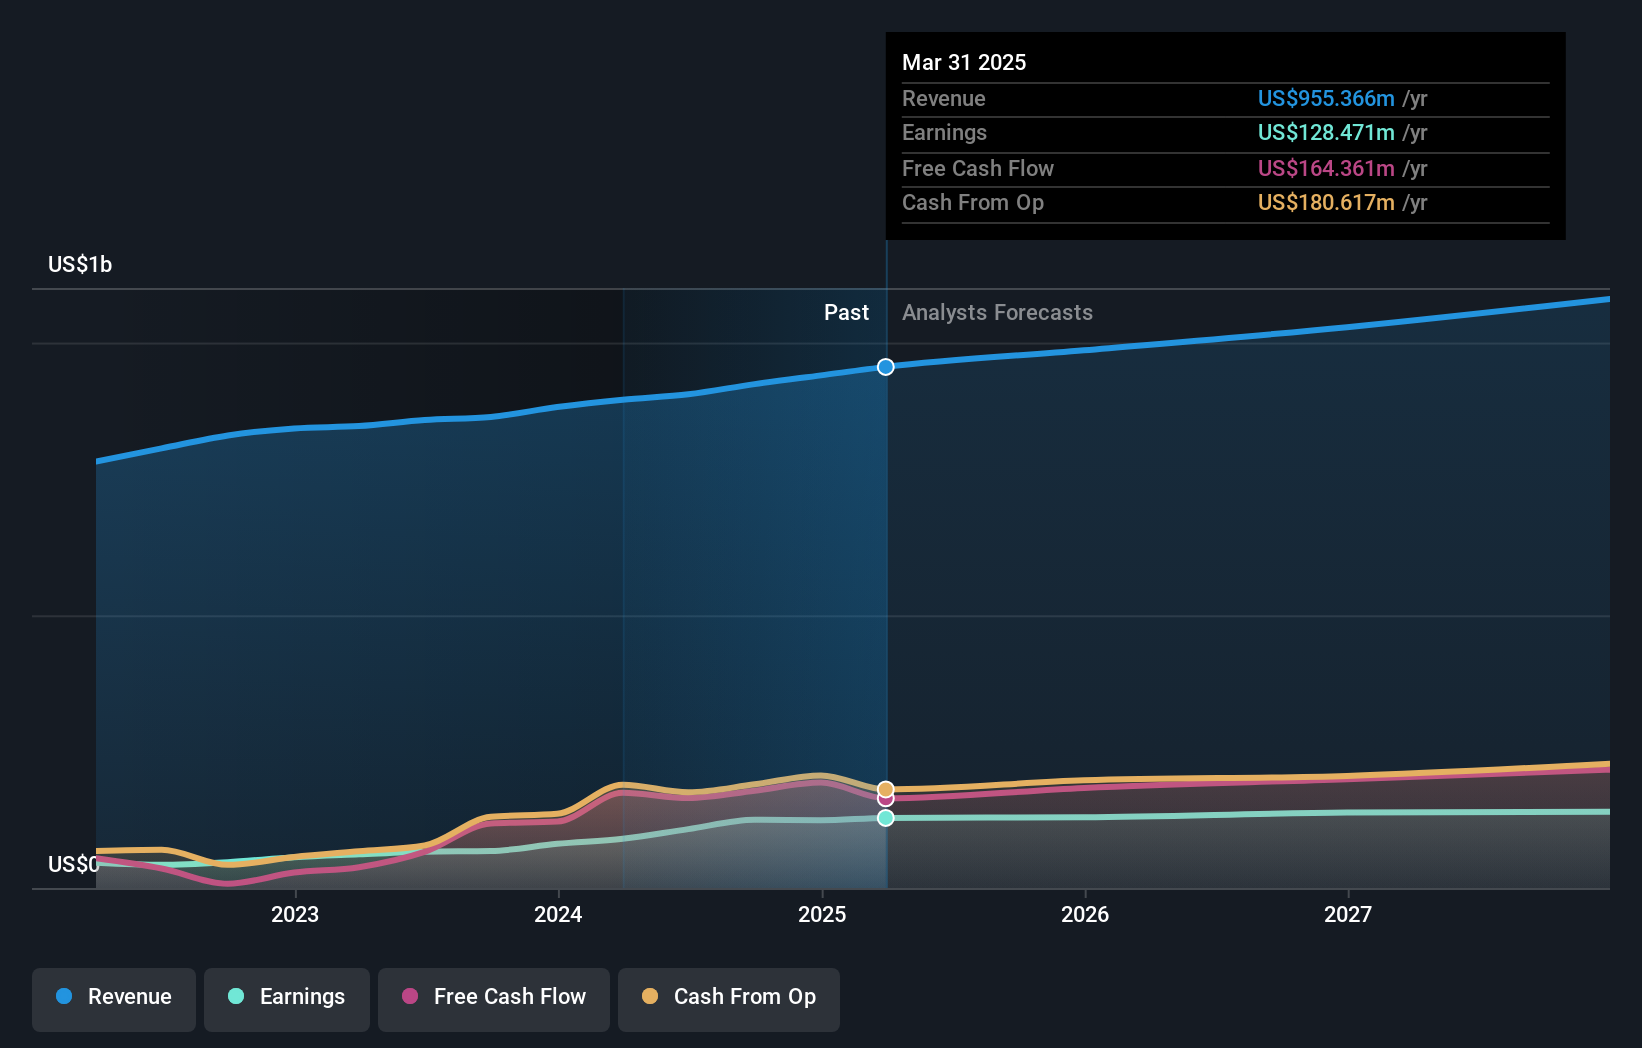Click the Revenue row label in tooltip
Viewport: 1642px width, 1048px height.
[x=944, y=98]
